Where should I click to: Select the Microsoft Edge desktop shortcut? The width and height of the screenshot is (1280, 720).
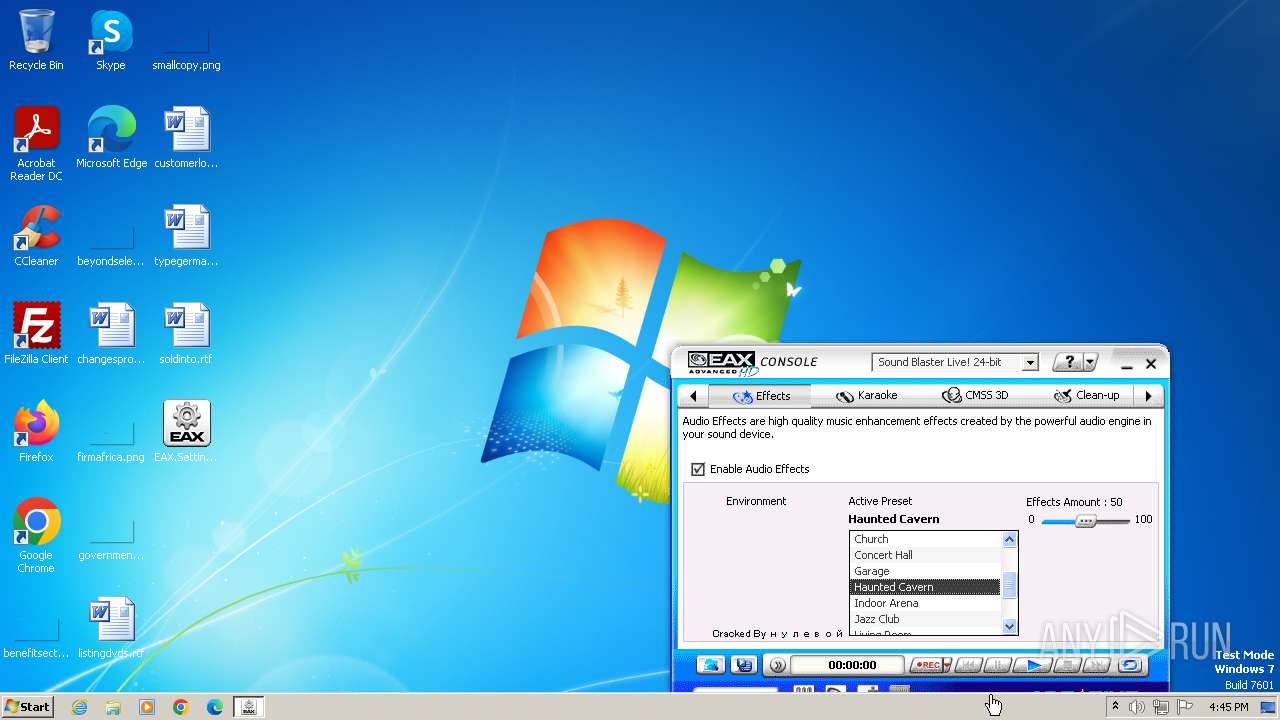(x=111, y=138)
